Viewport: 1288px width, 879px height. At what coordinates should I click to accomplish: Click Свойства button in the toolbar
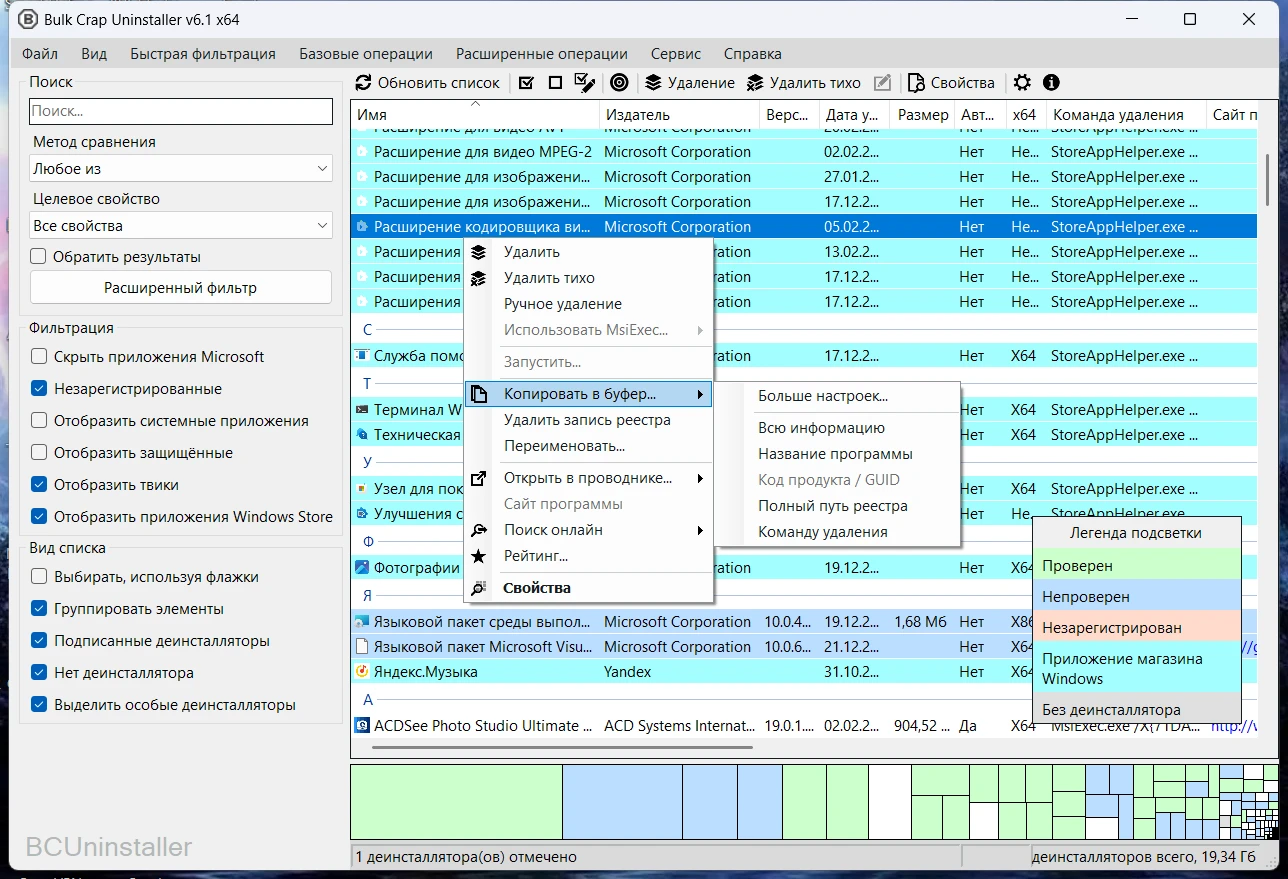pos(951,83)
